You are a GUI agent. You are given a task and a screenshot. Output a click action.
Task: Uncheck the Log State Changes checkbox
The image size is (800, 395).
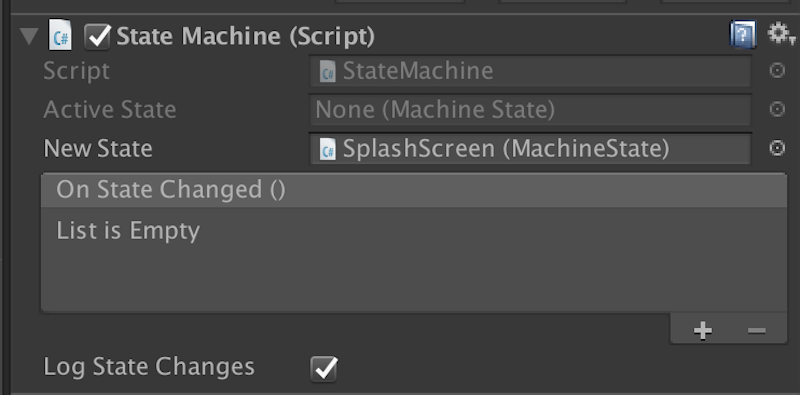click(324, 368)
